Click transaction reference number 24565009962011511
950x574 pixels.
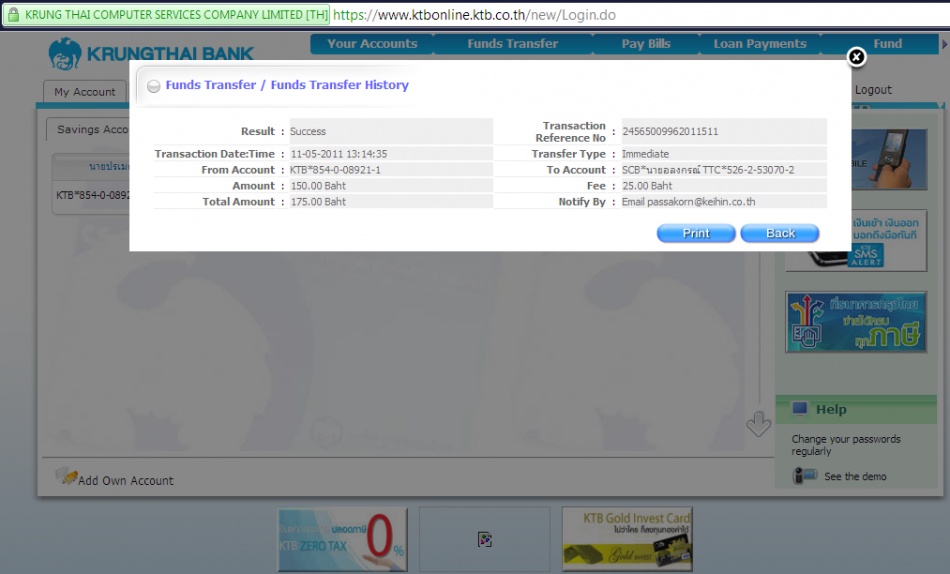(670, 132)
